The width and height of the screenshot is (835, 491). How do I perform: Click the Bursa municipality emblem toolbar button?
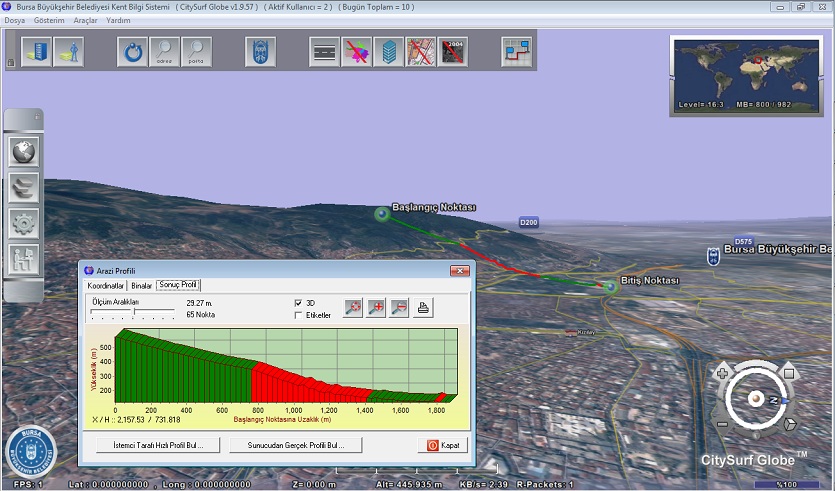(x=260, y=52)
